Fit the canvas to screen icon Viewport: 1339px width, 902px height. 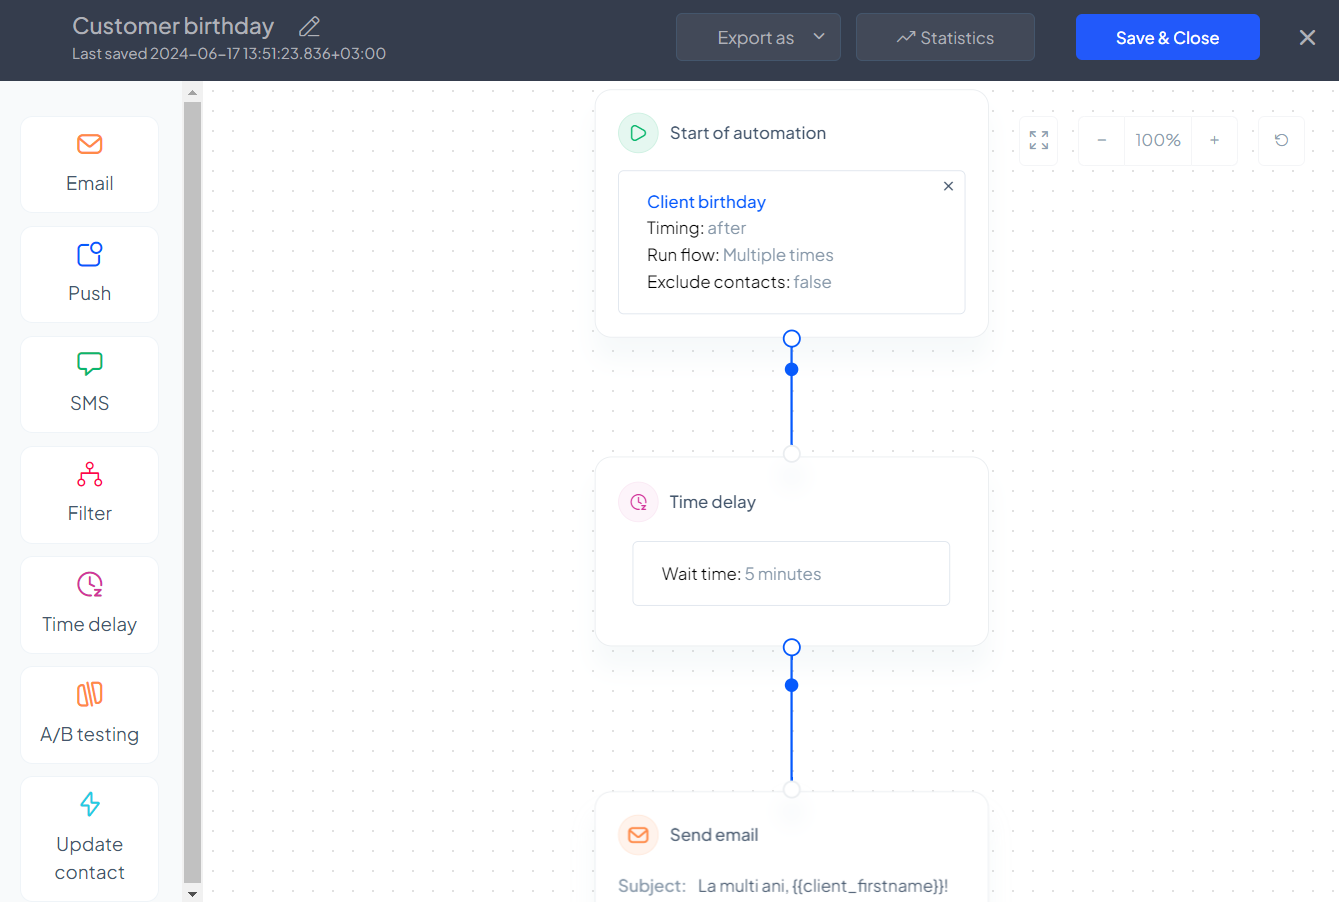[1039, 141]
